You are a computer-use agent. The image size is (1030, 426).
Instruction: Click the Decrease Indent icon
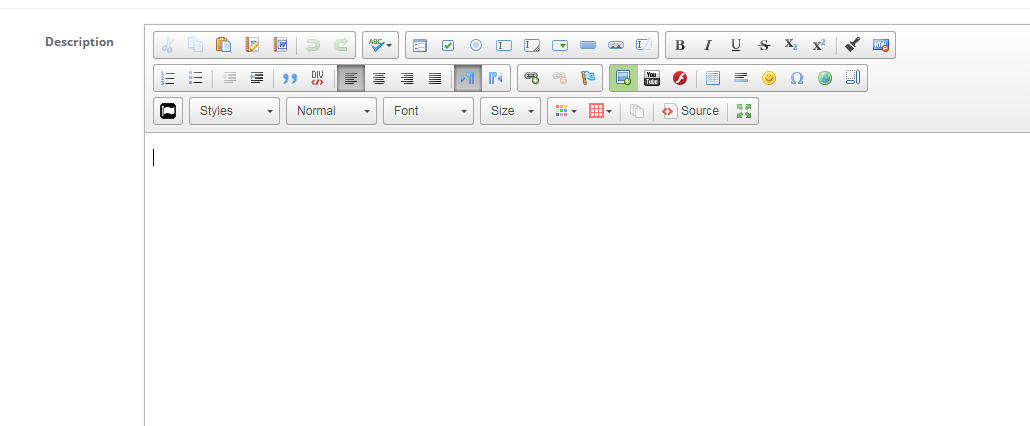click(229, 78)
